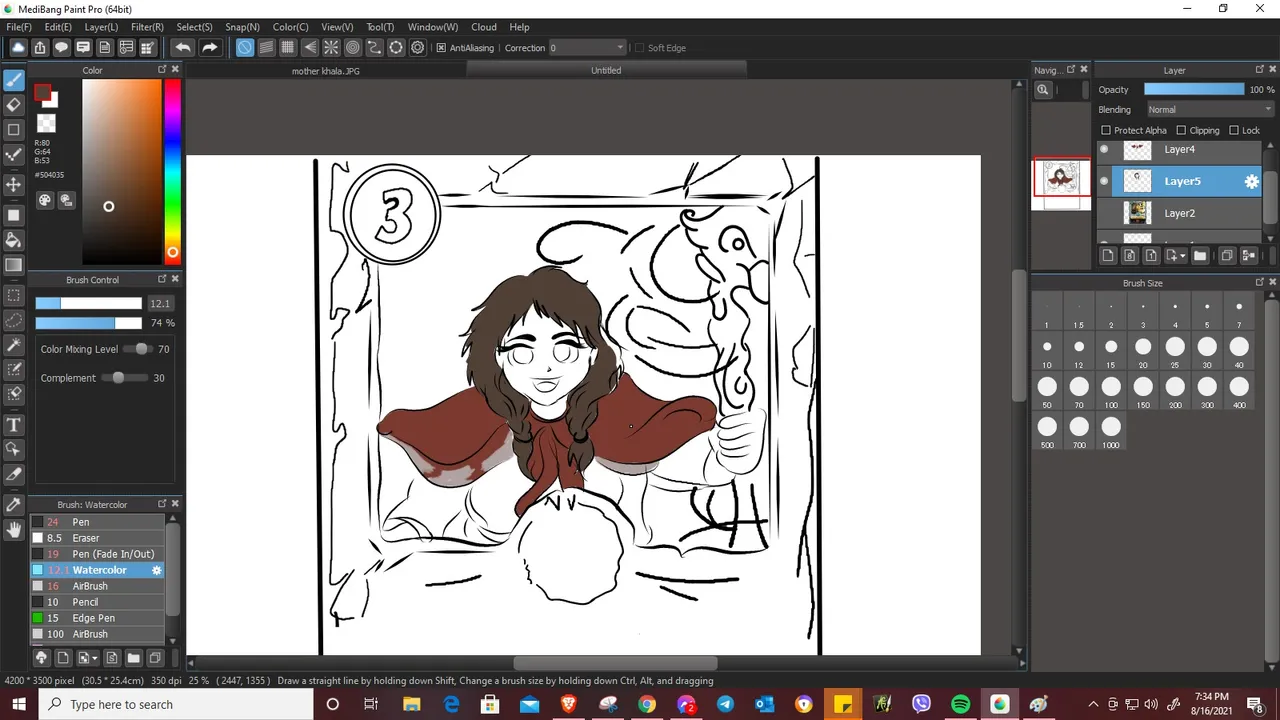Select the Magic Wand tool
The image size is (1280, 720).
pos(14,345)
